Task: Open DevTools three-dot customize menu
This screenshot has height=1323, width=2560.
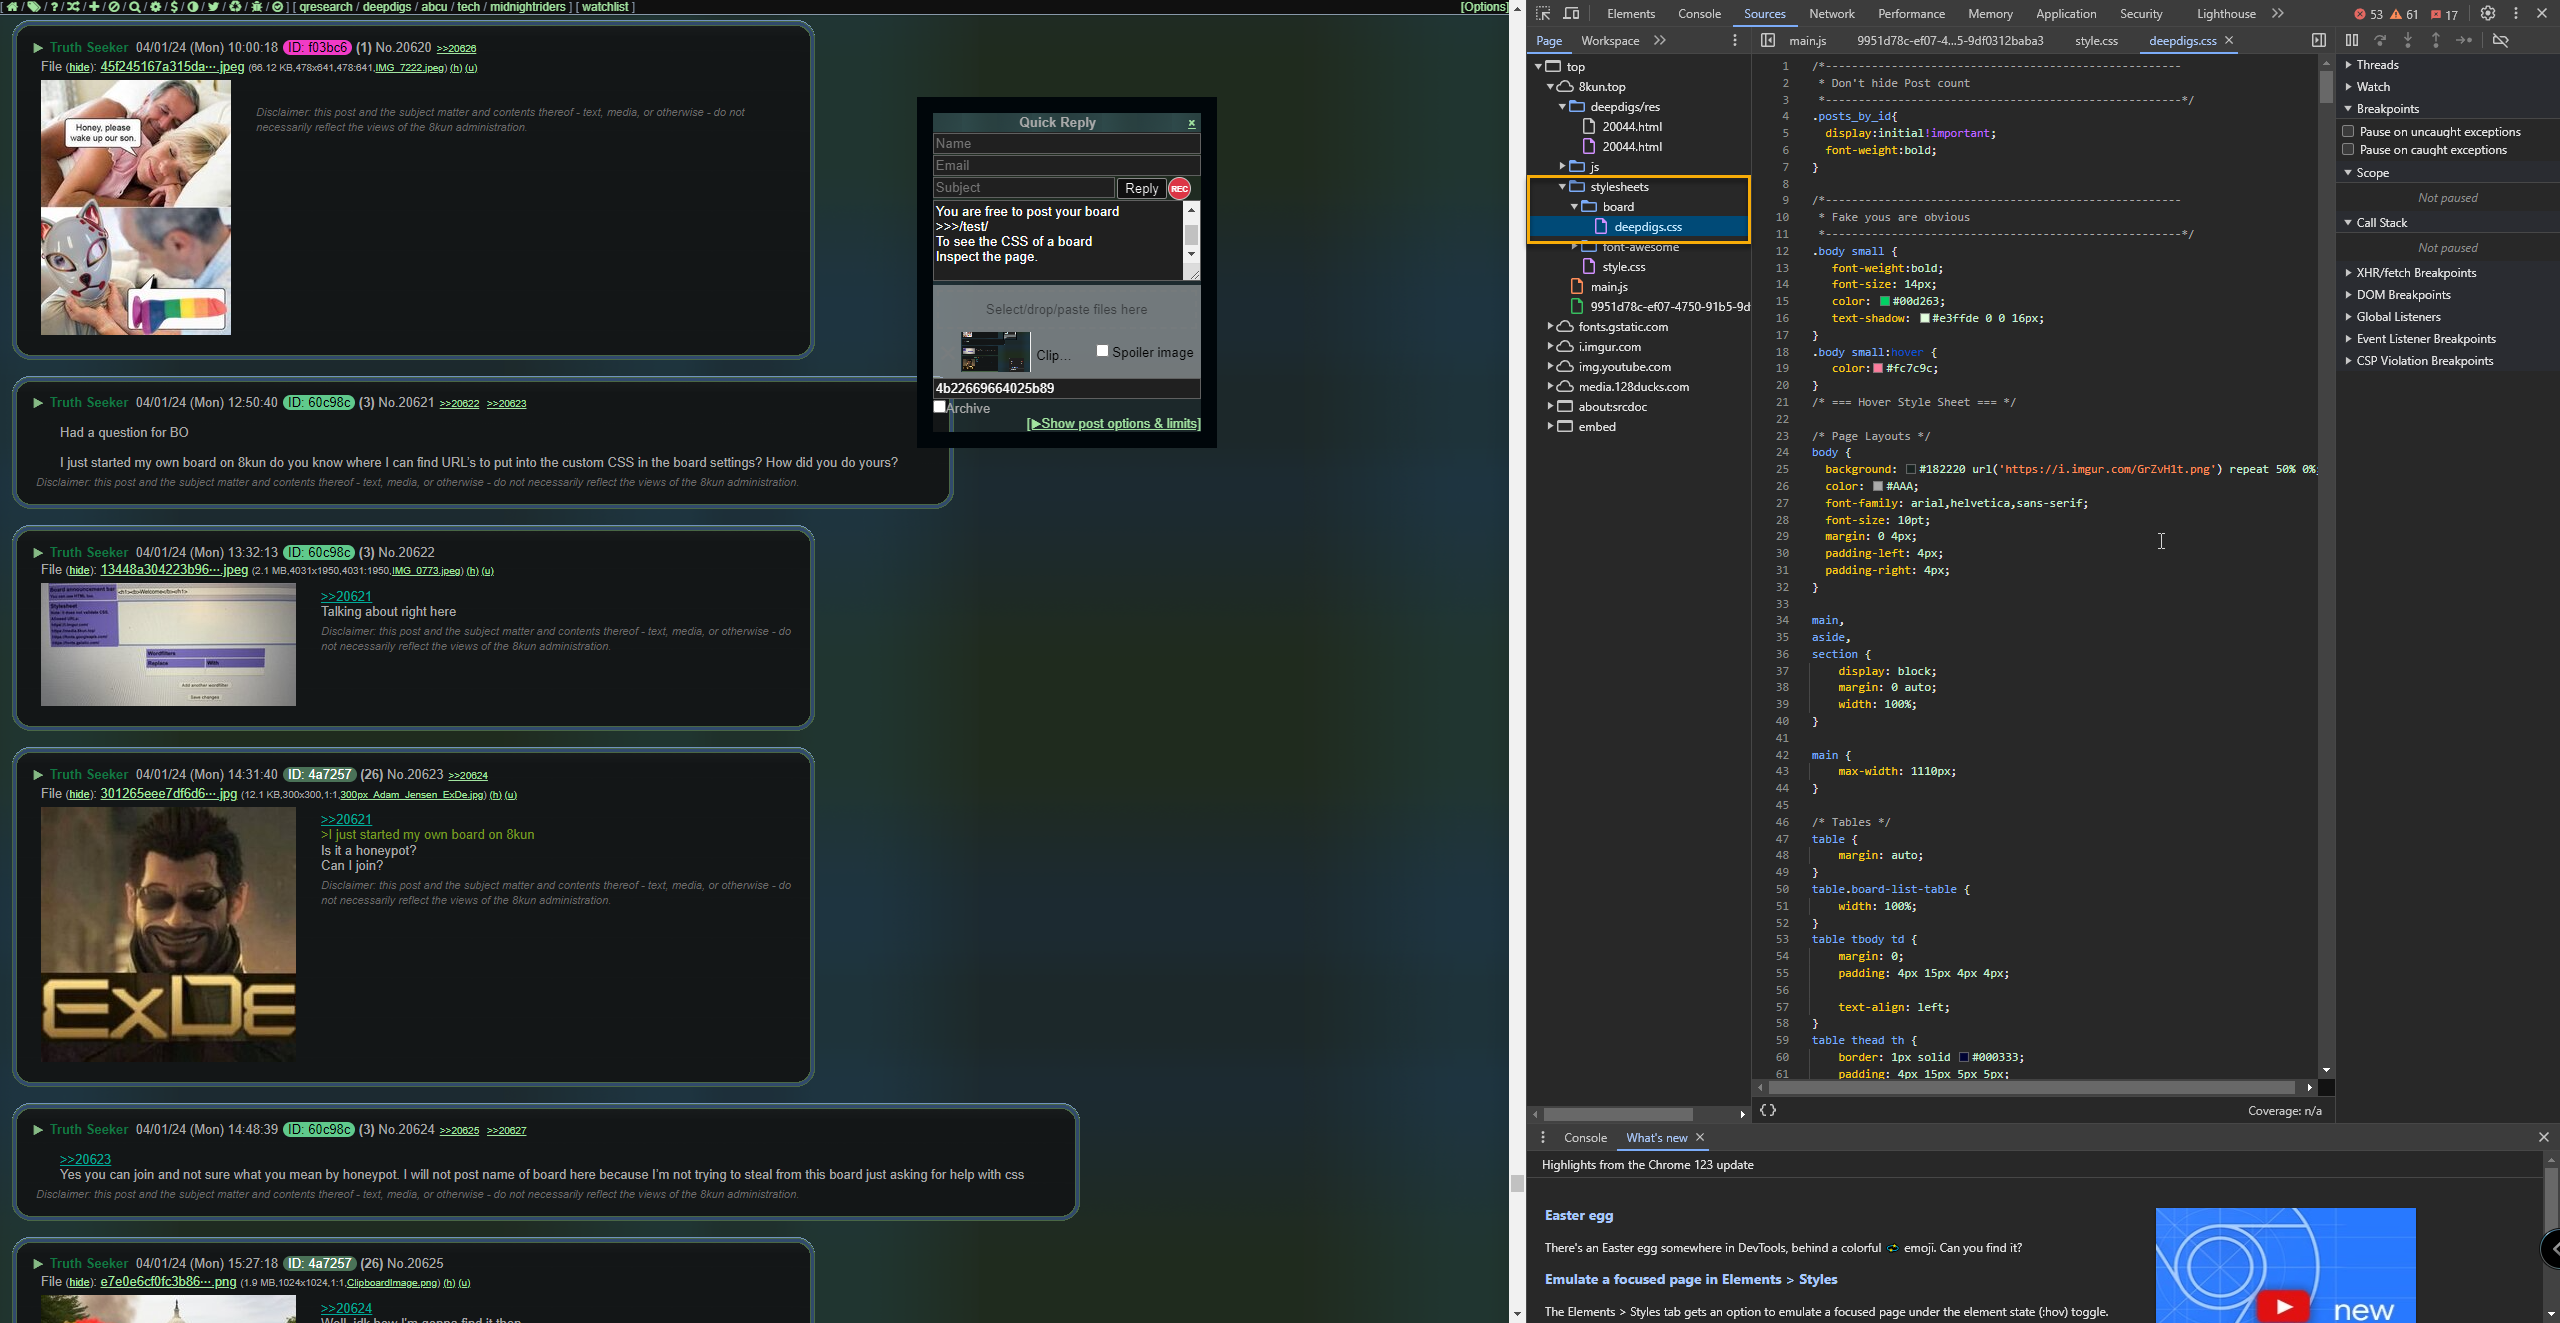Action: (x=2515, y=13)
